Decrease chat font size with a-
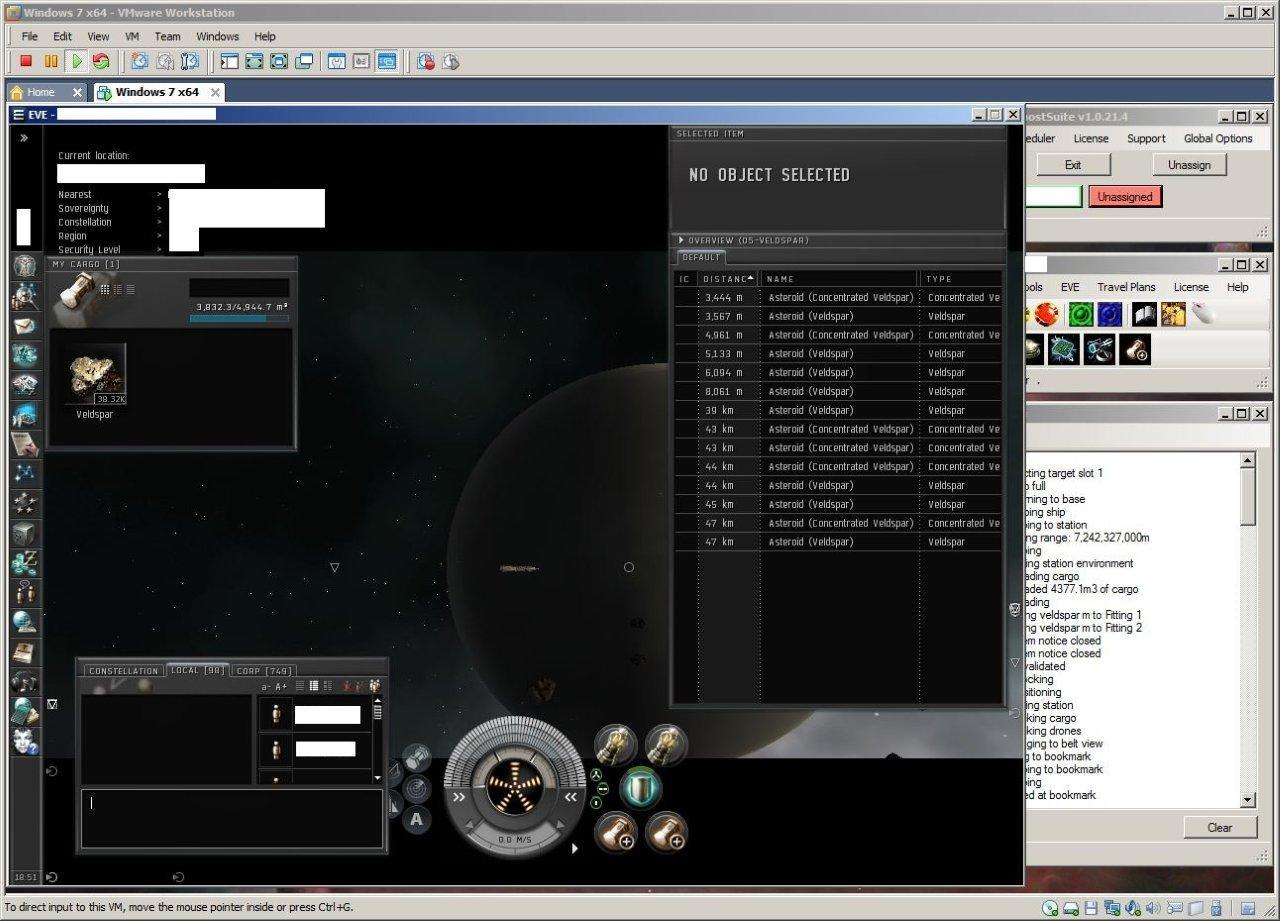The height and width of the screenshot is (921, 1280). tap(266, 687)
